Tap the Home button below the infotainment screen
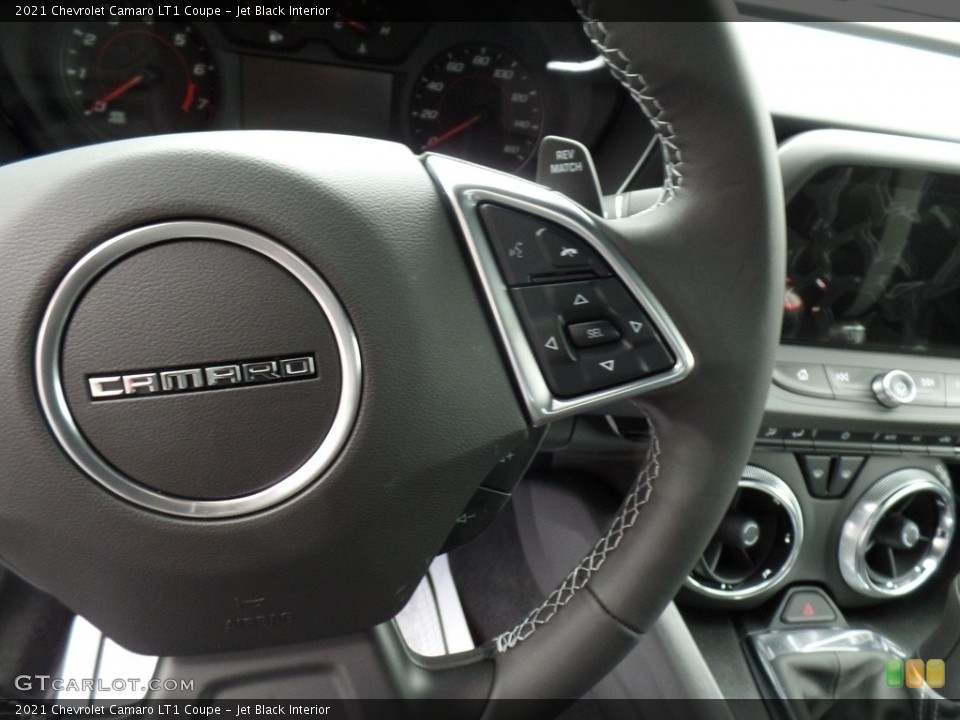The image size is (960, 720). point(802,377)
